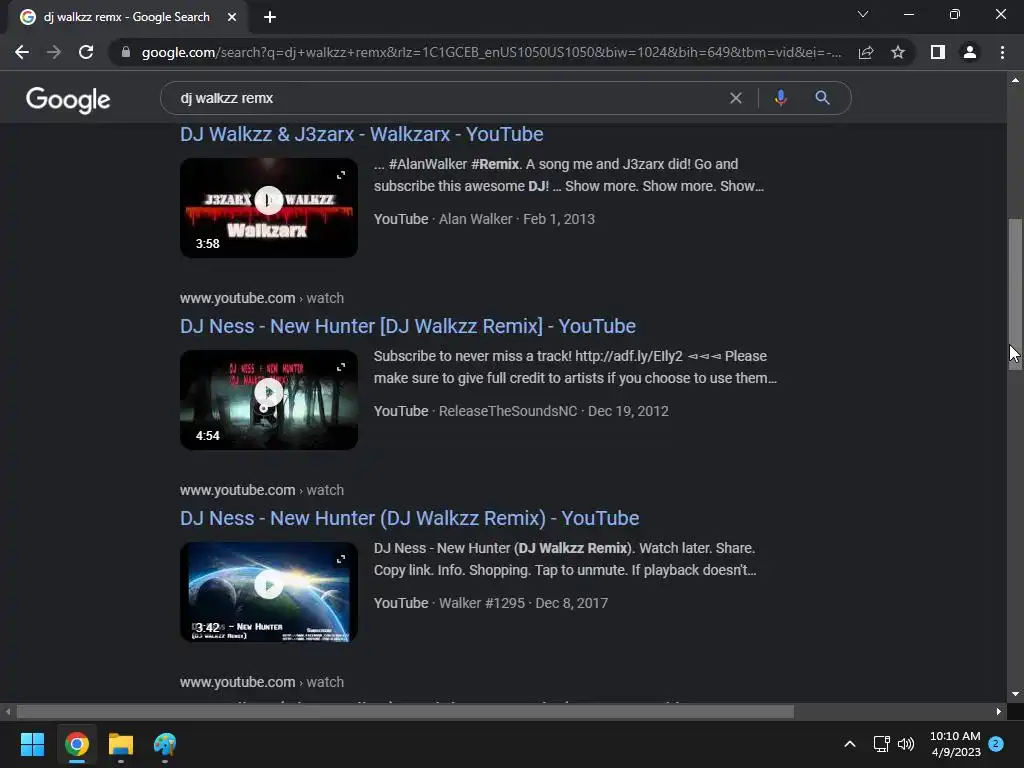
Task: Click 'Walker #1295' uploader text
Action: (482, 603)
